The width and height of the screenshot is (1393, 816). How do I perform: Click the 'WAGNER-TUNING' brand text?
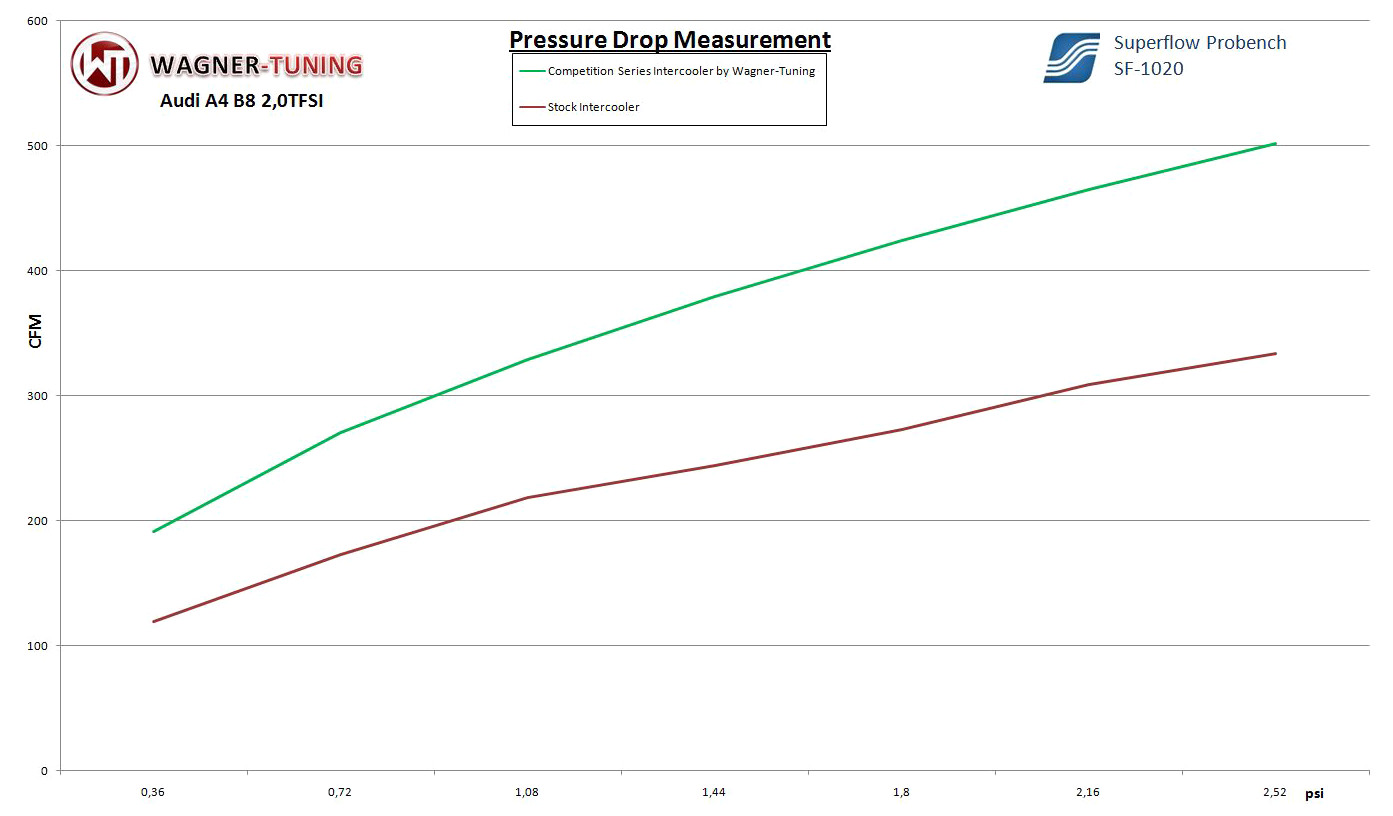click(x=256, y=66)
